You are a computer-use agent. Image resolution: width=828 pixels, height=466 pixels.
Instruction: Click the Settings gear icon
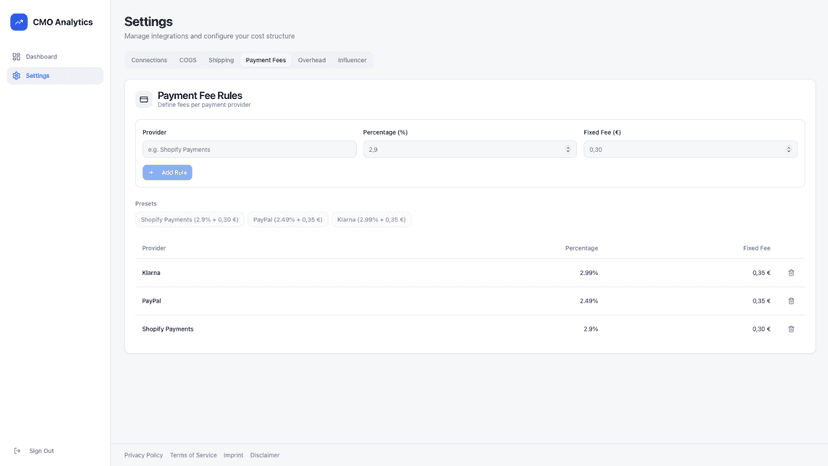pos(16,76)
